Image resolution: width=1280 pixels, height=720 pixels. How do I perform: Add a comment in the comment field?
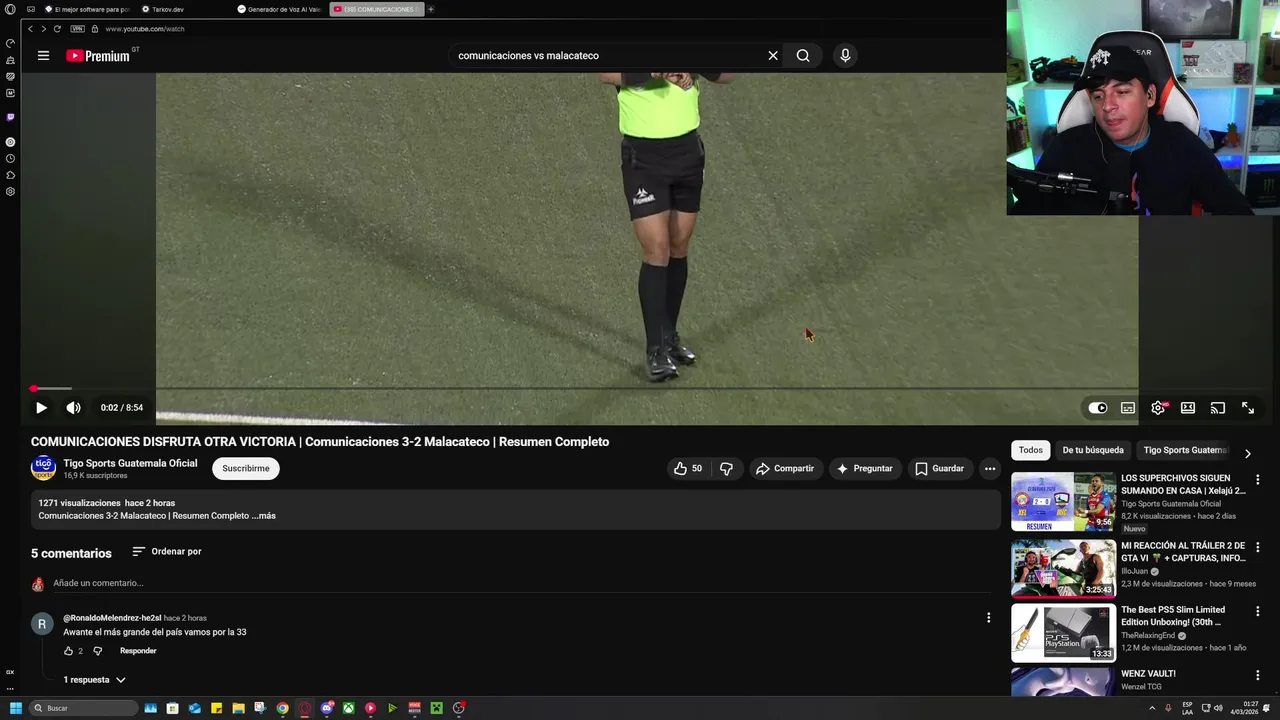tap(520, 583)
